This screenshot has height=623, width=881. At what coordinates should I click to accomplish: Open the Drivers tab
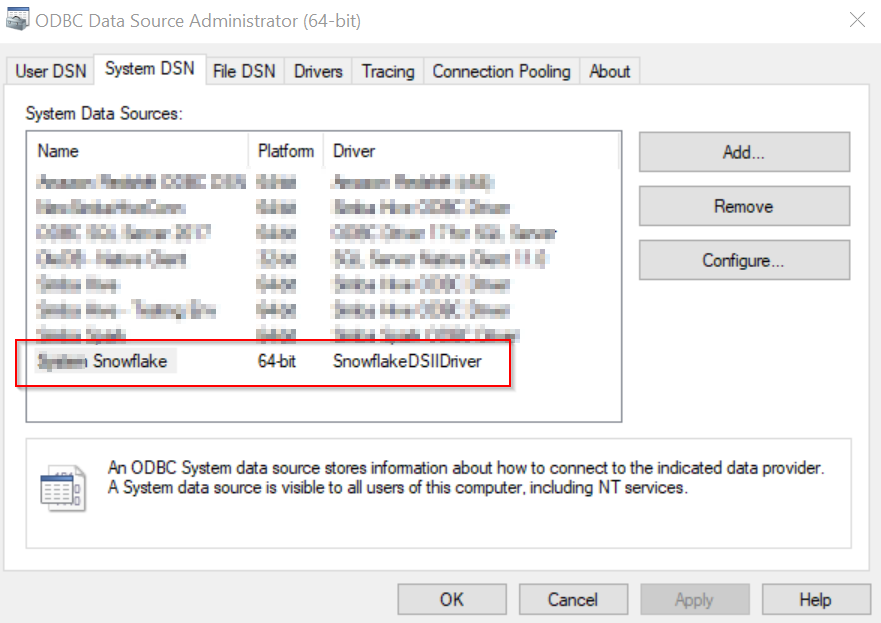pyautogui.click(x=317, y=71)
